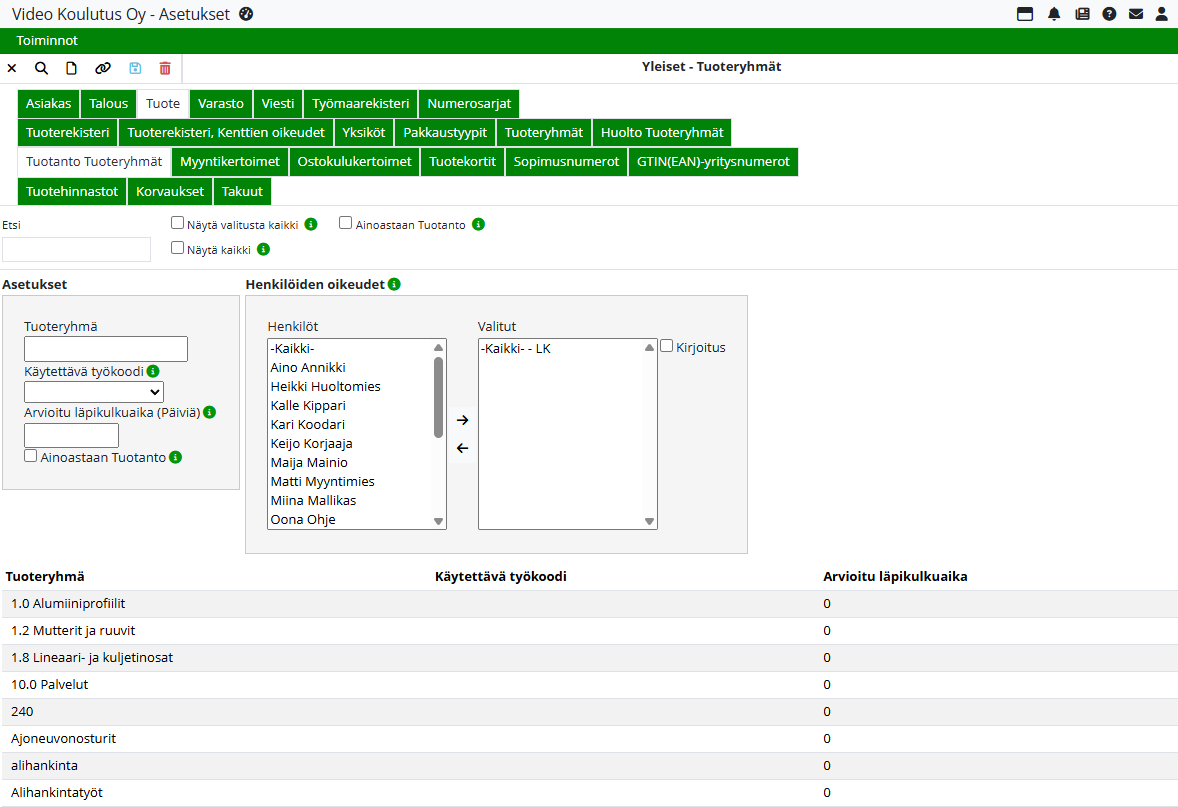Click the magnifier search icon in toolbar
The image size is (1178, 807).
[x=41, y=68]
